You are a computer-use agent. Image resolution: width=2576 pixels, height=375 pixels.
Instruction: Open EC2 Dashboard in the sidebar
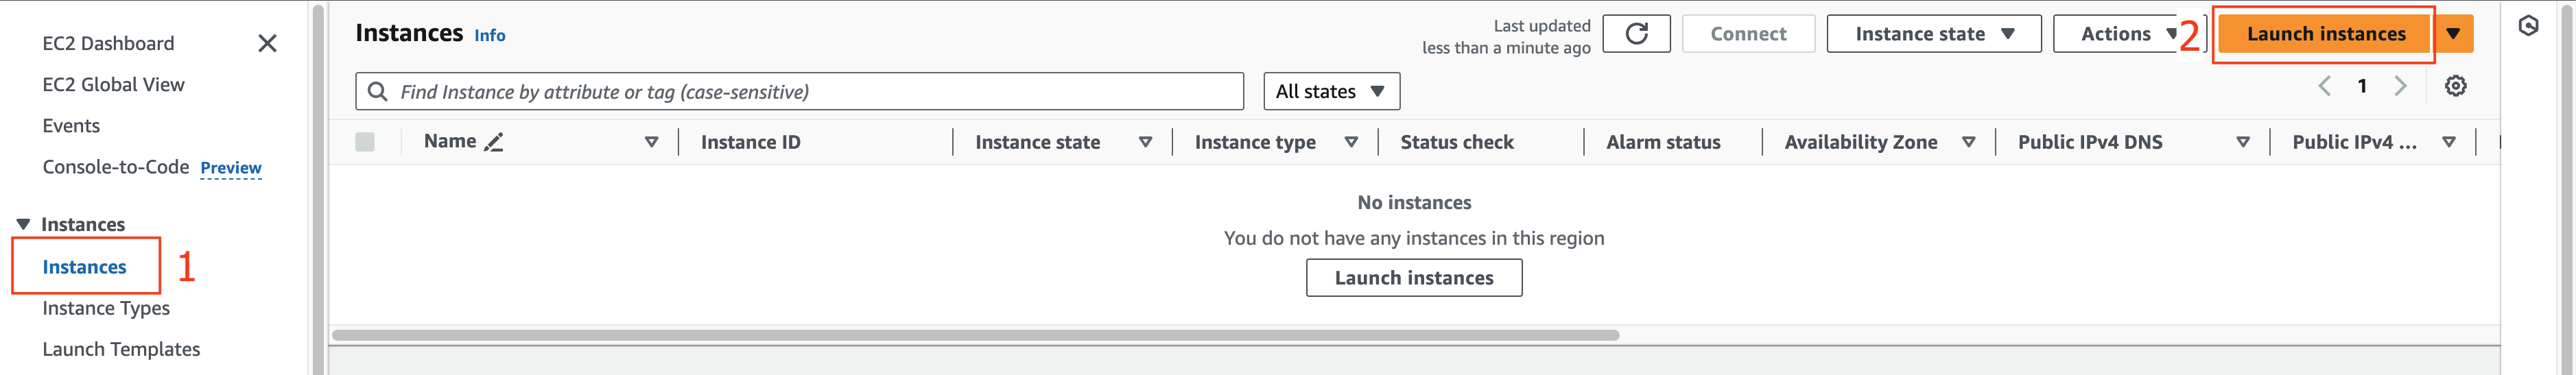point(108,43)
